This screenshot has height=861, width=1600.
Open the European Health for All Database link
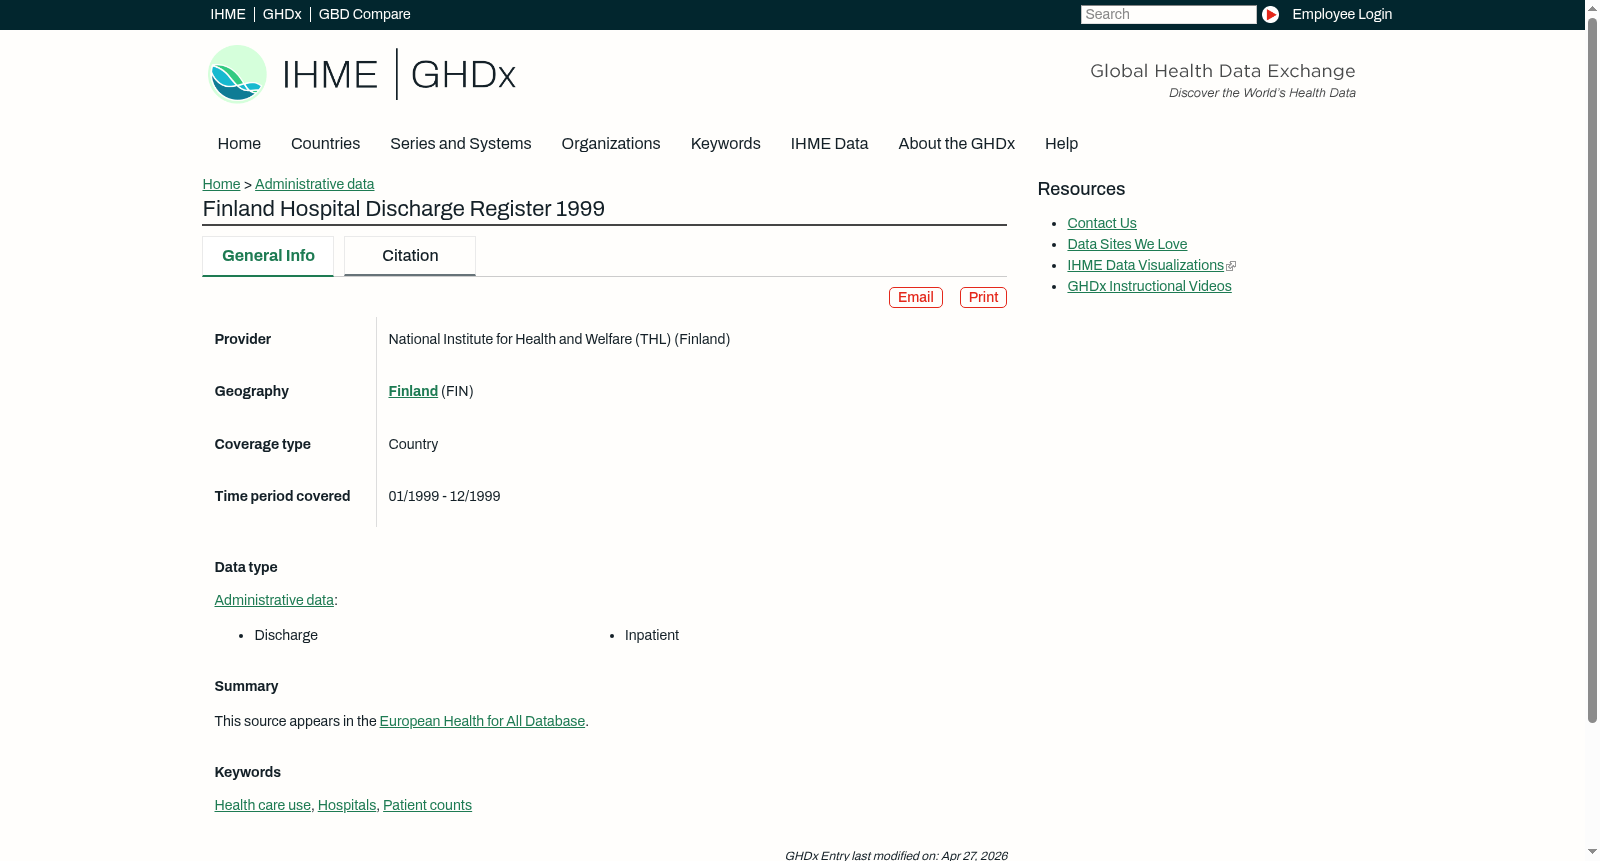482,721
